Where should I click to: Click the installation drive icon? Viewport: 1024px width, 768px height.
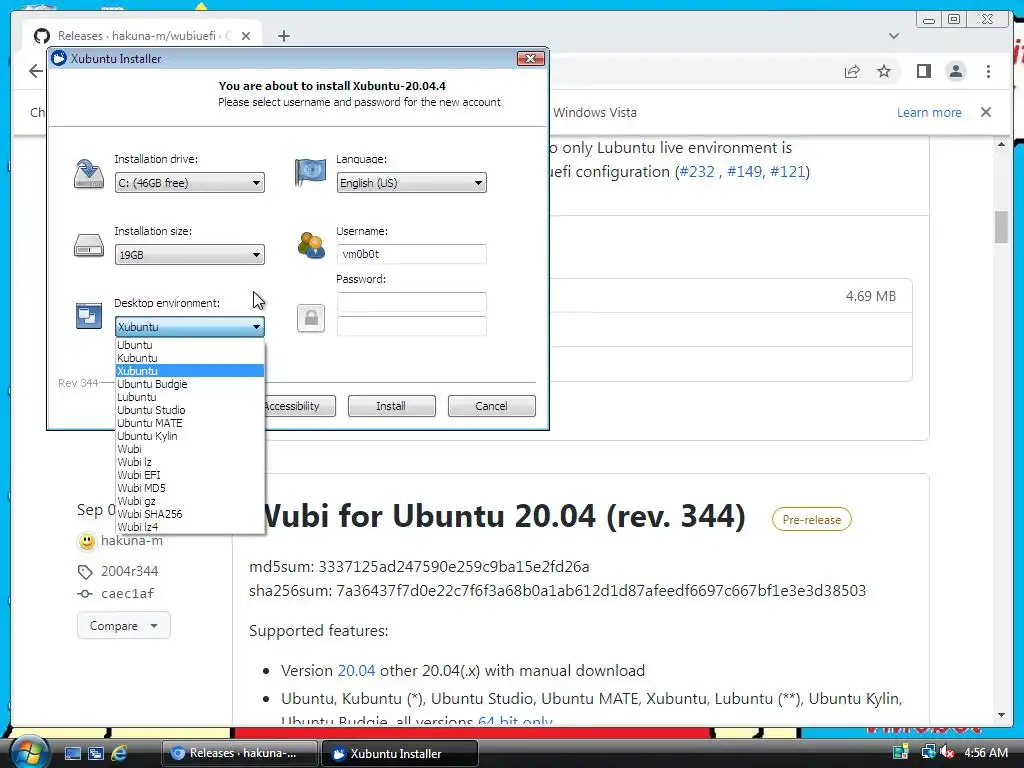(x=88, y=174)
